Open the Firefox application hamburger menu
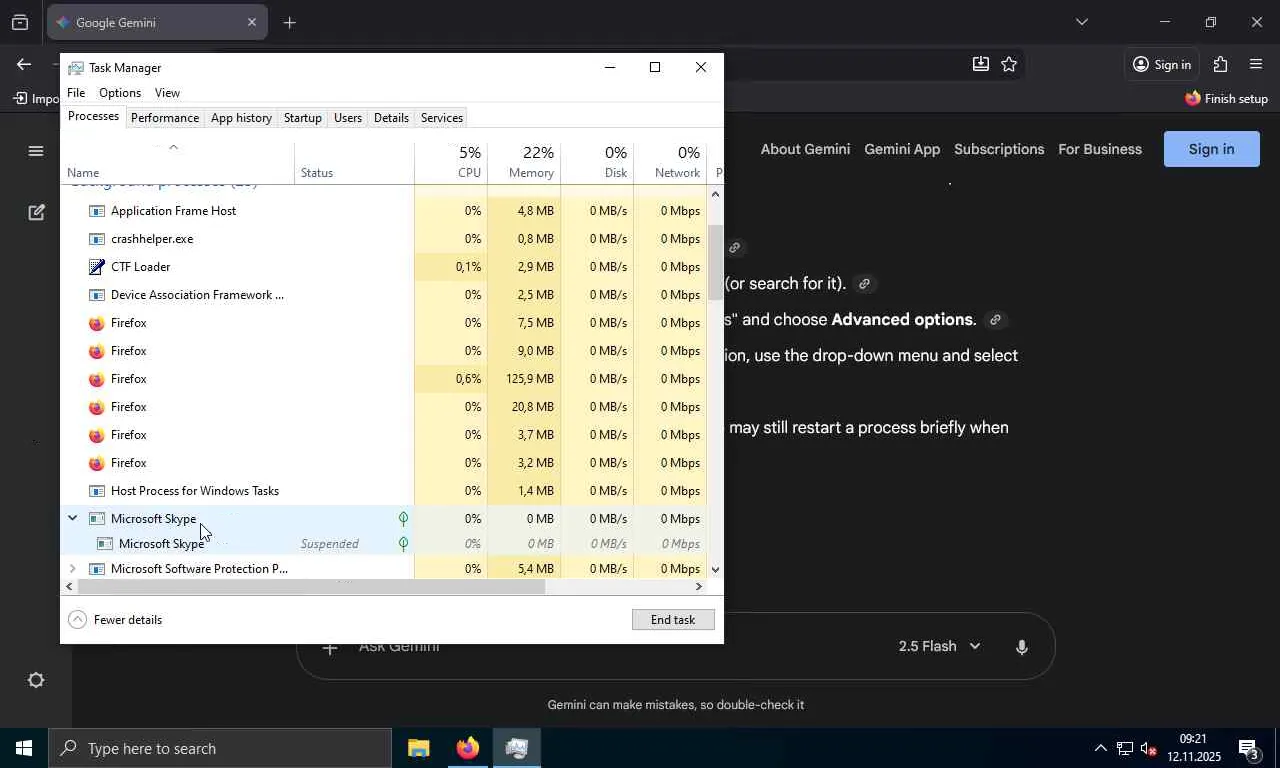The image size is (1280, 768). coord(1256,64)
